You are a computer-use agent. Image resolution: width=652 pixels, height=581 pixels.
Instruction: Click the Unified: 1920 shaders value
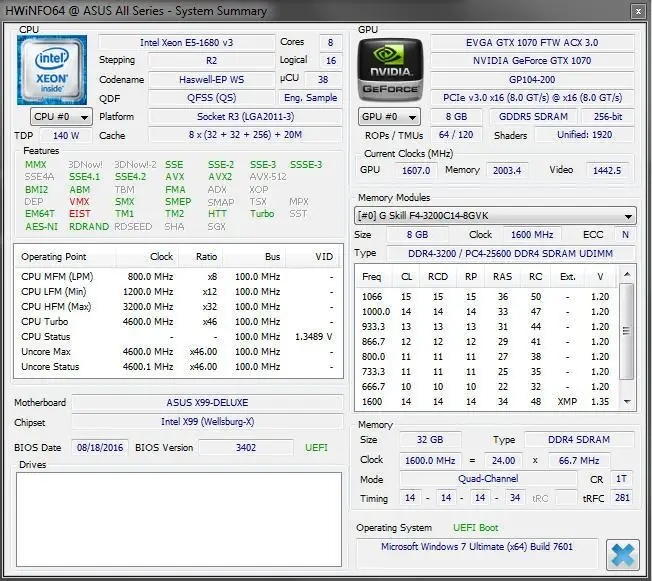584,135
